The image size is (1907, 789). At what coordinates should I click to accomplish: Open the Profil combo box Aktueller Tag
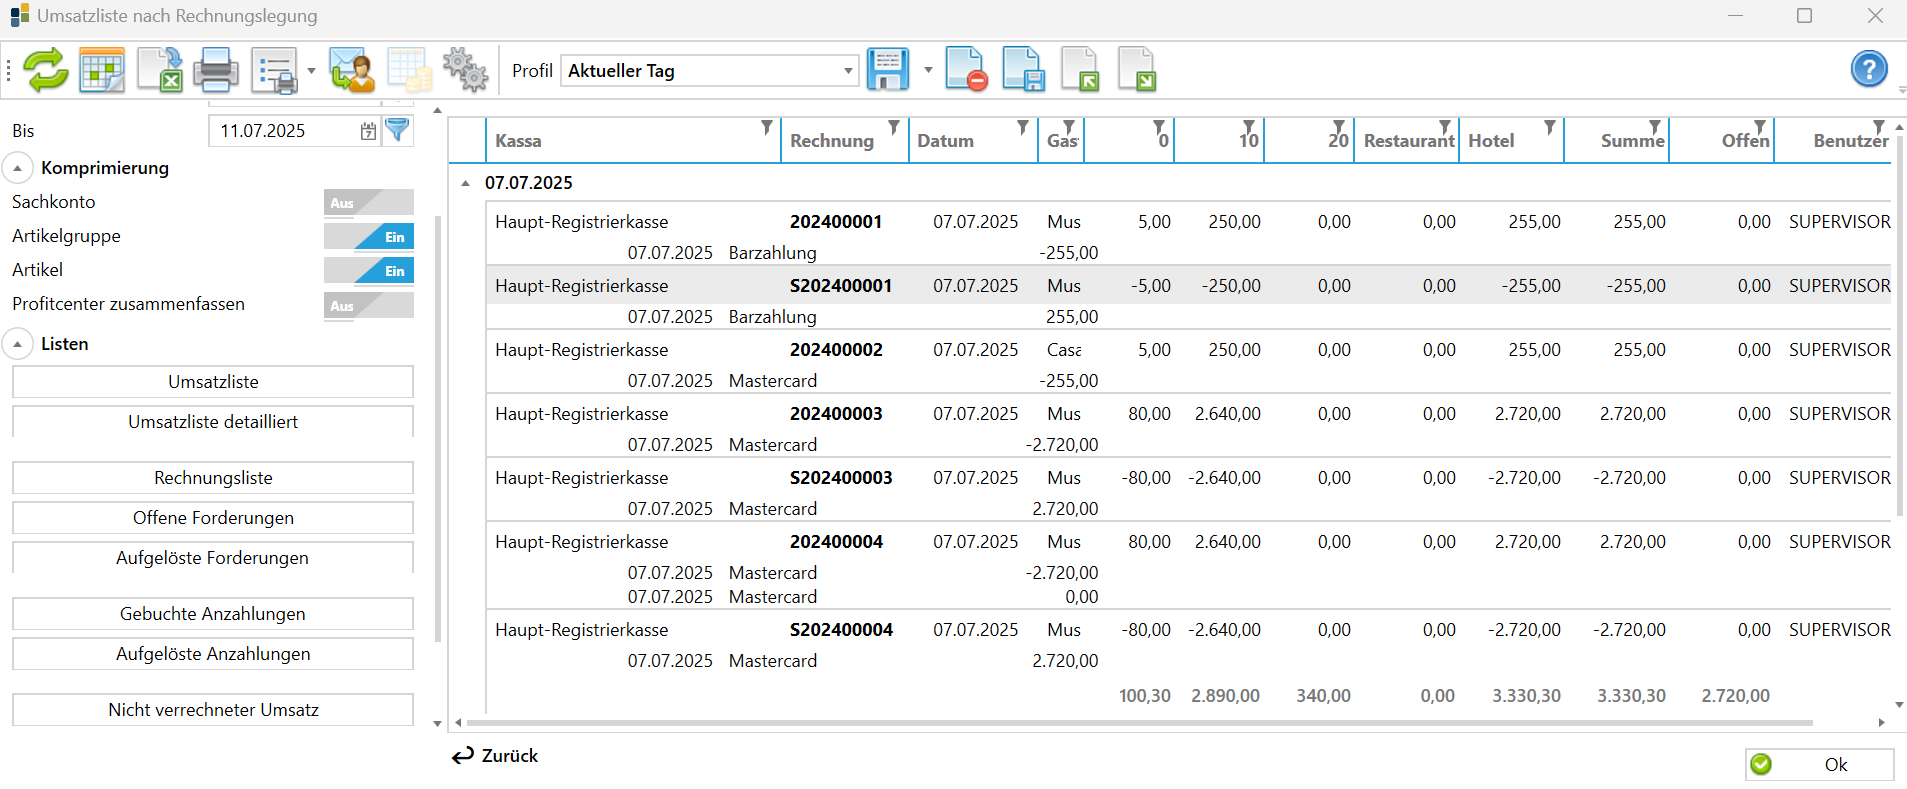click(709, 71)
